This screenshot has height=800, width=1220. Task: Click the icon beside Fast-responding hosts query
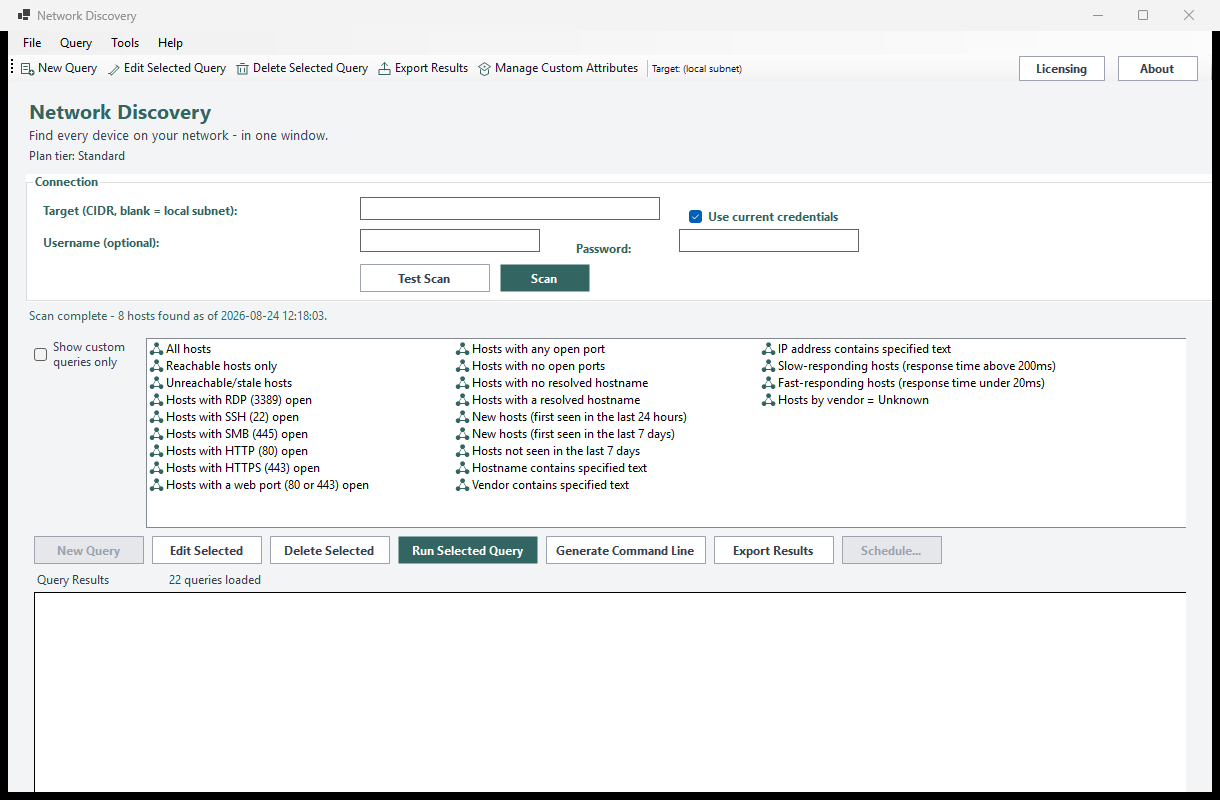point(769,383)
